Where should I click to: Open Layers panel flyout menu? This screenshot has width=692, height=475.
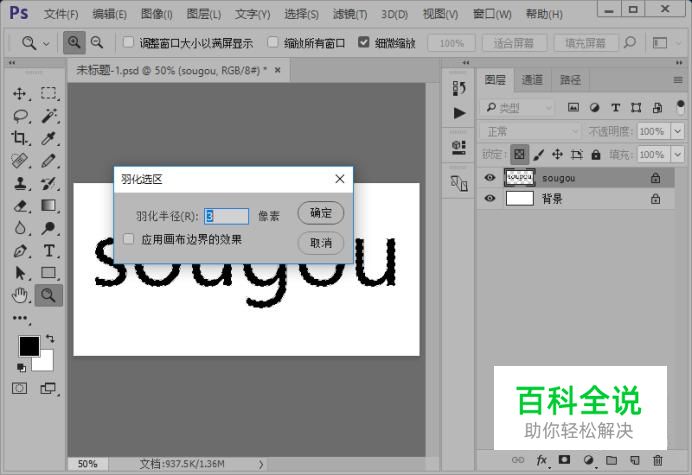[x=678, y=80]
